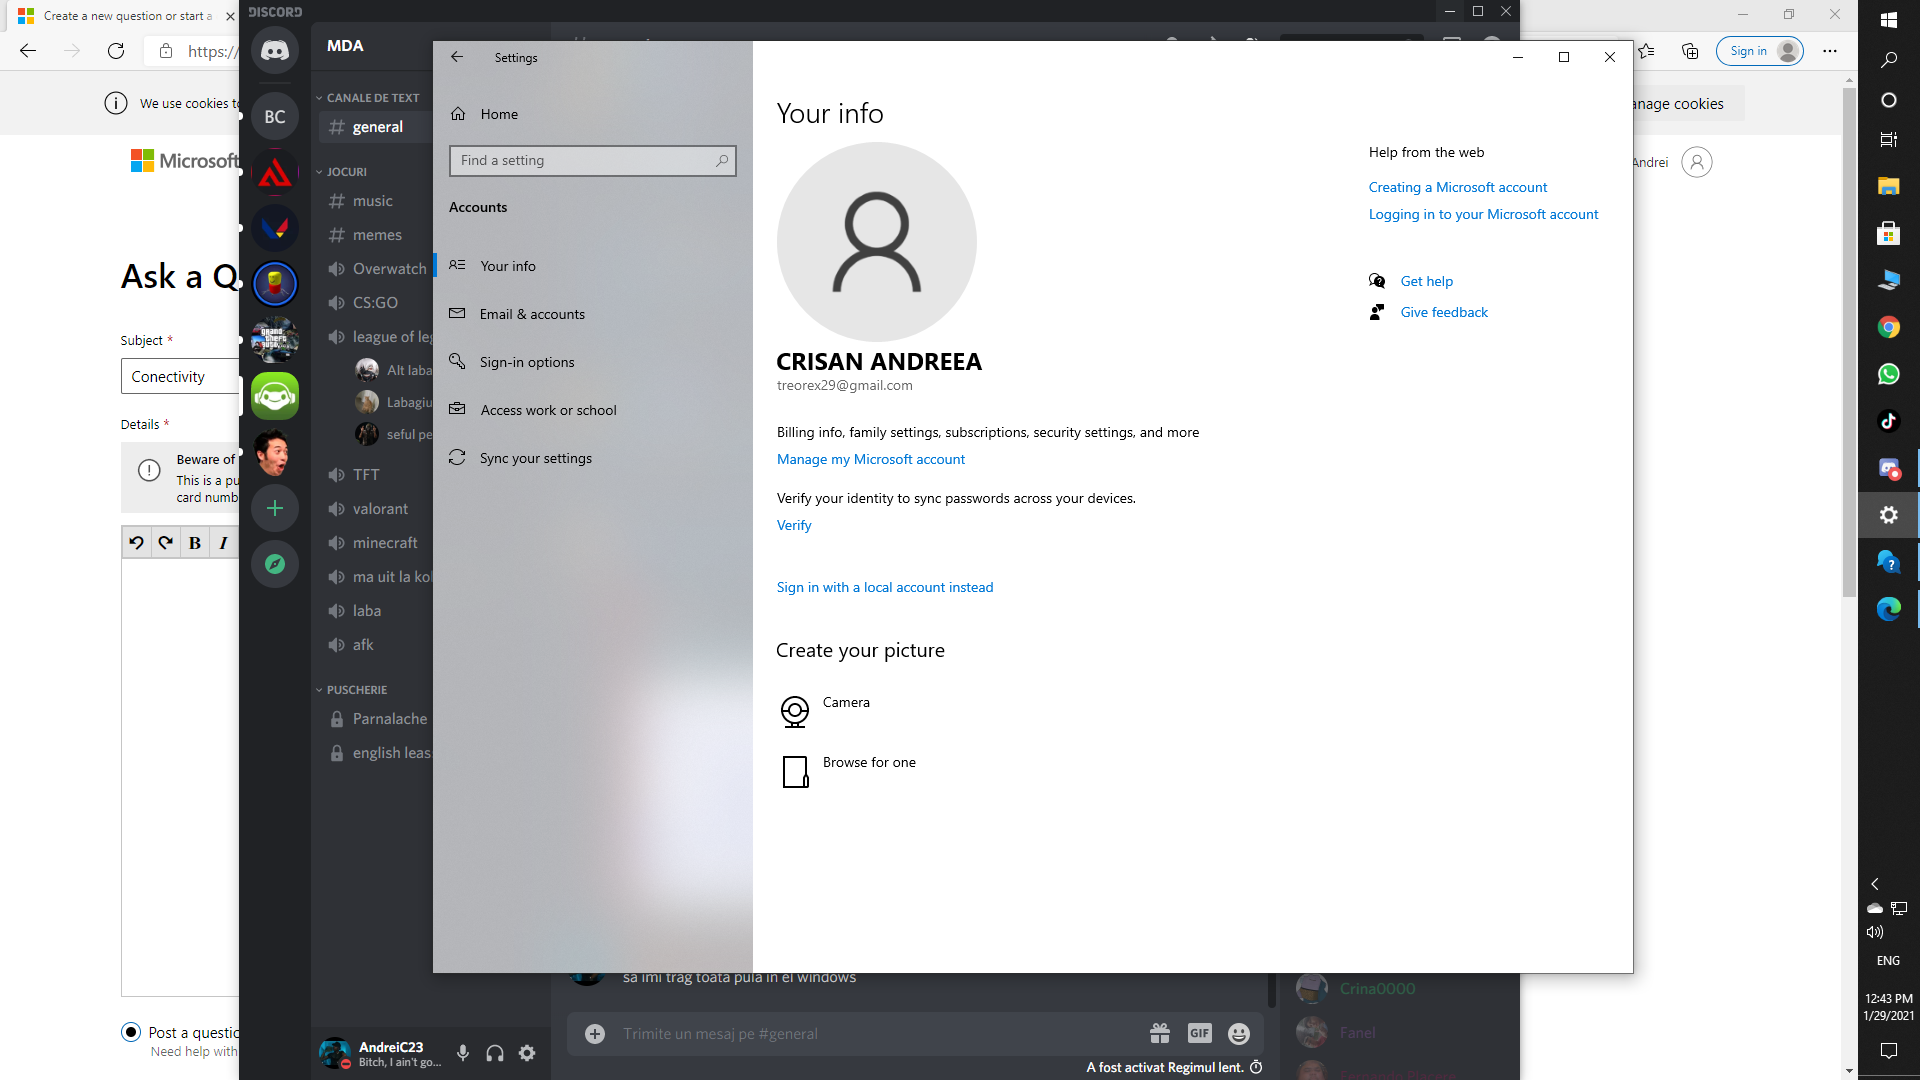Click the Verify link
This screenshot has width=1920, height=1080.
tap(794, 525)
